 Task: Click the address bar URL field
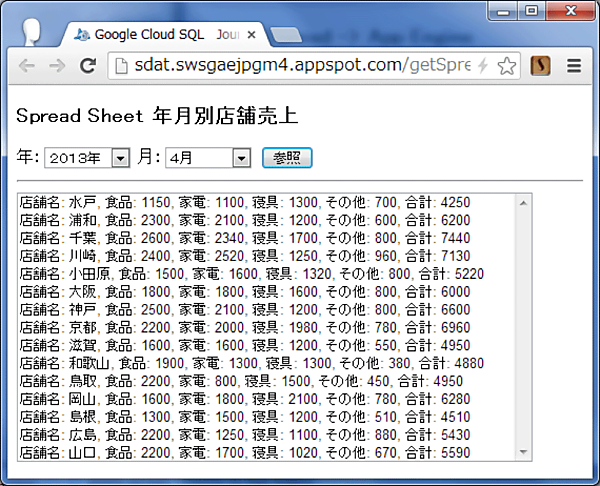coord(290,66)
